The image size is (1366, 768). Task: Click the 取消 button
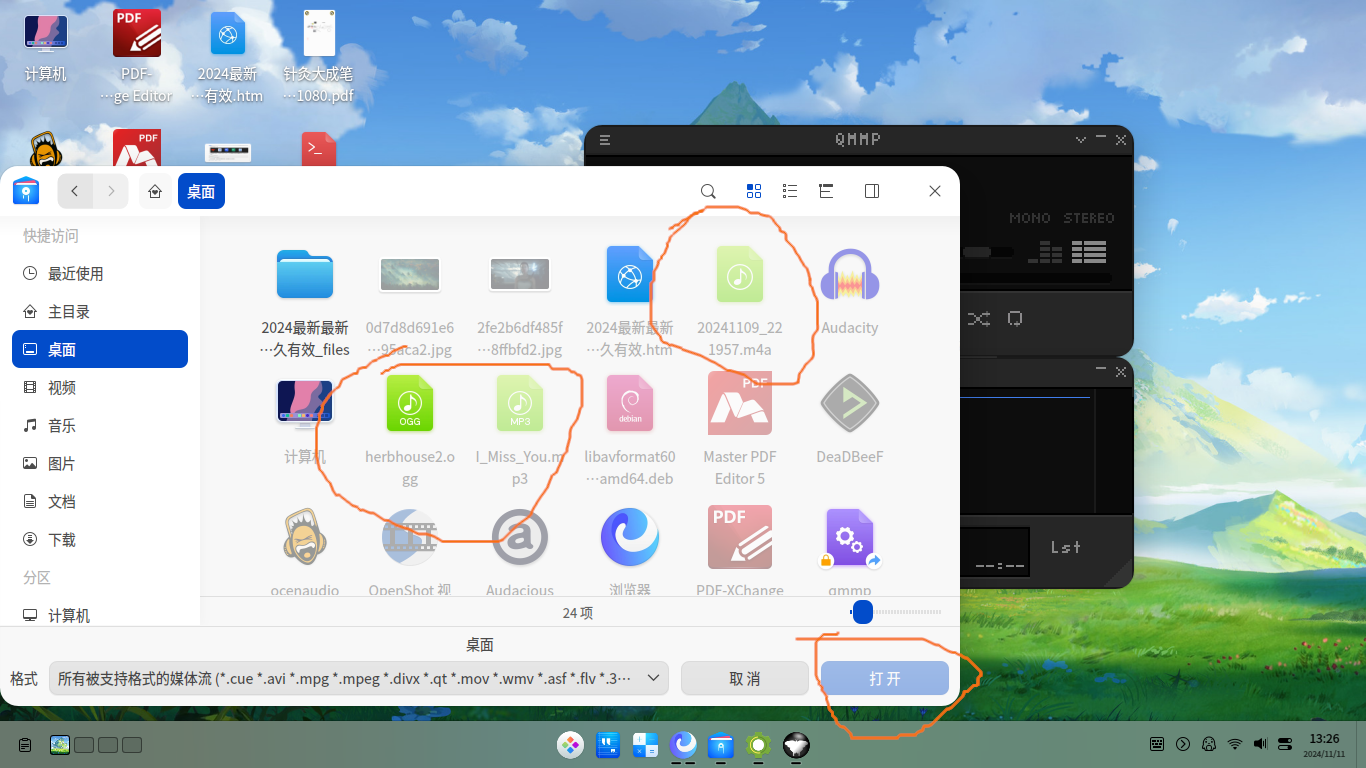pos(745,678)
